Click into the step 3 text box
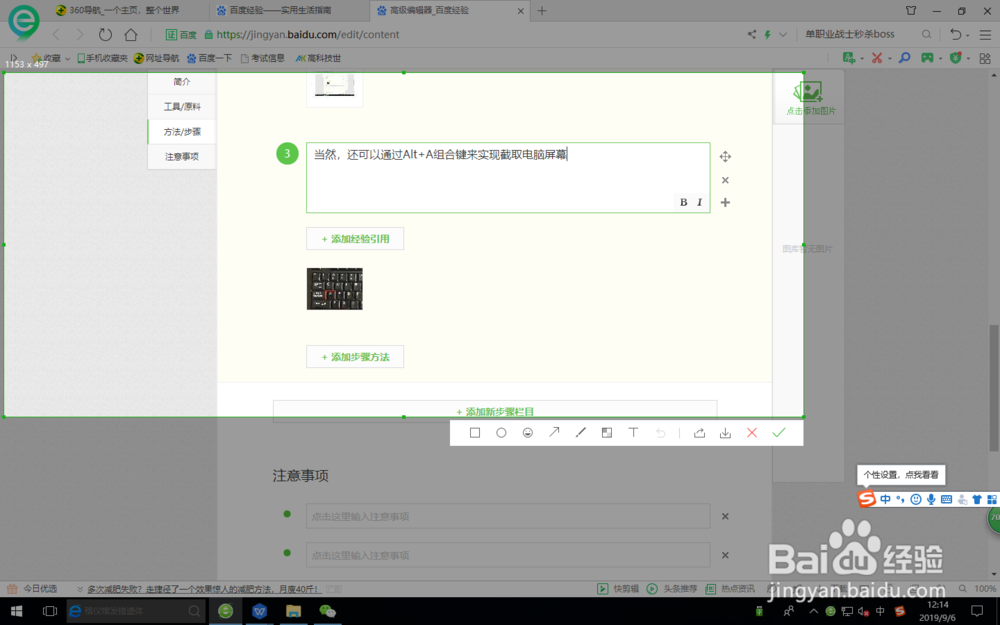 [508, 177]
